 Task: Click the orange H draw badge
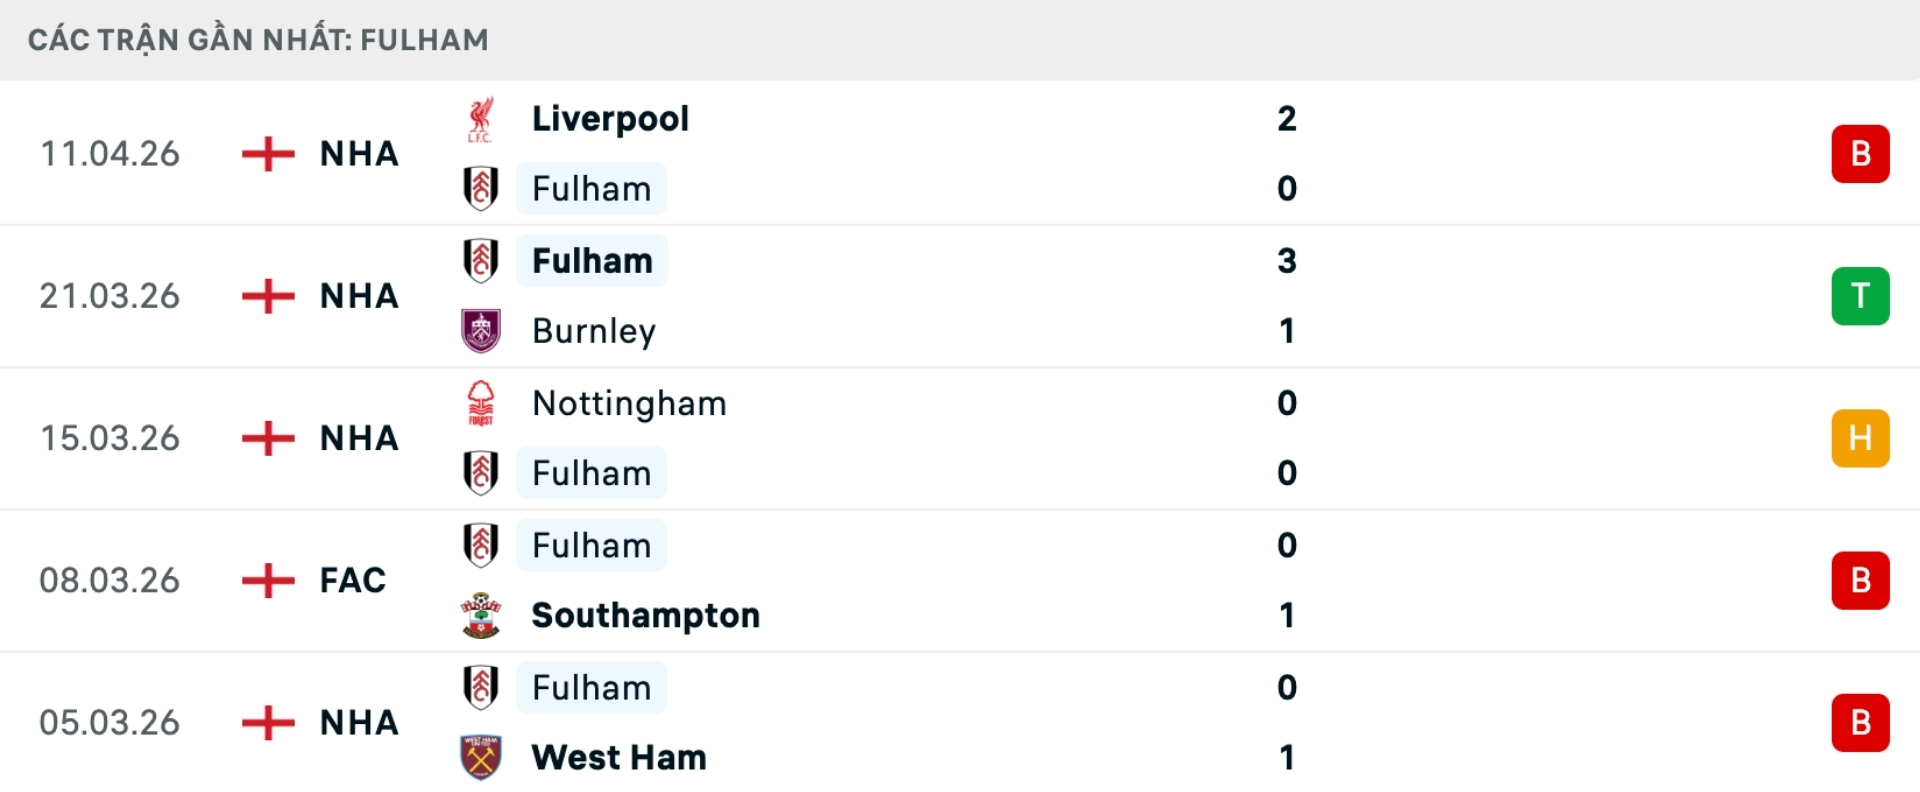pos(1860,438)
